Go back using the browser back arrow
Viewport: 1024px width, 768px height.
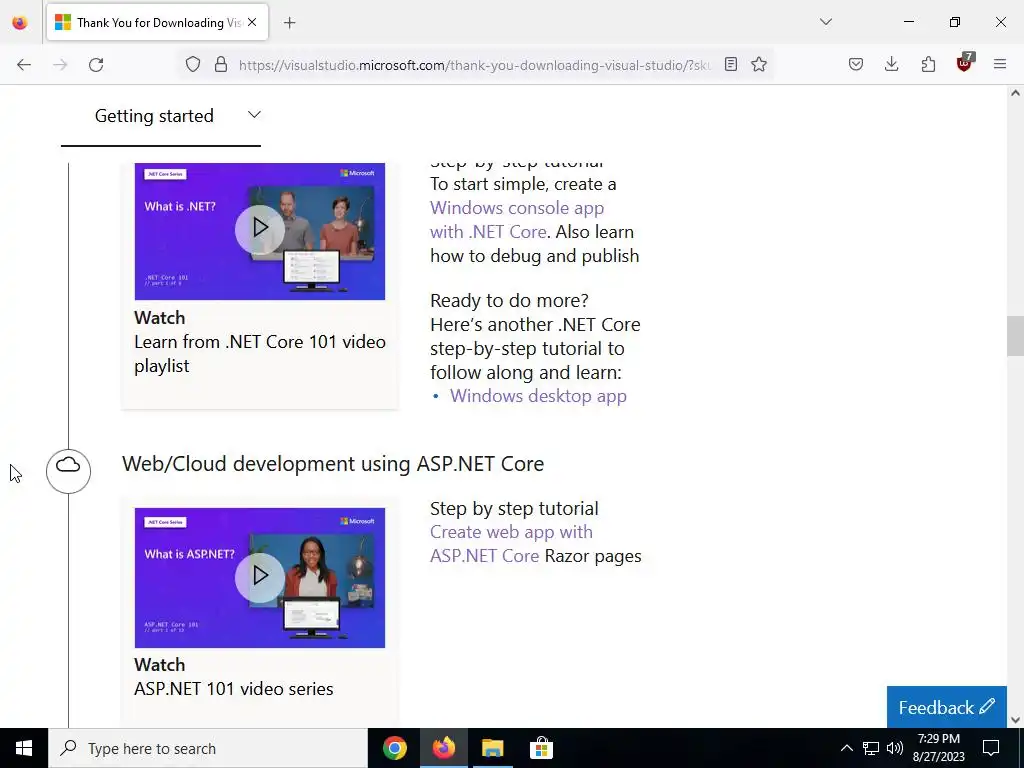pos(24,65)
